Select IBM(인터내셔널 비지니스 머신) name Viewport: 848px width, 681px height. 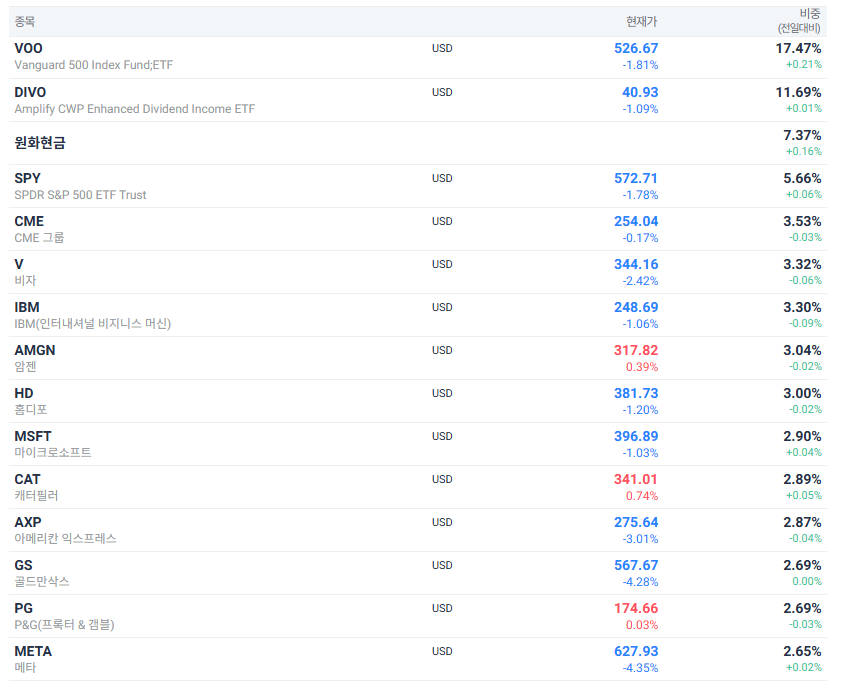[92, 324]
